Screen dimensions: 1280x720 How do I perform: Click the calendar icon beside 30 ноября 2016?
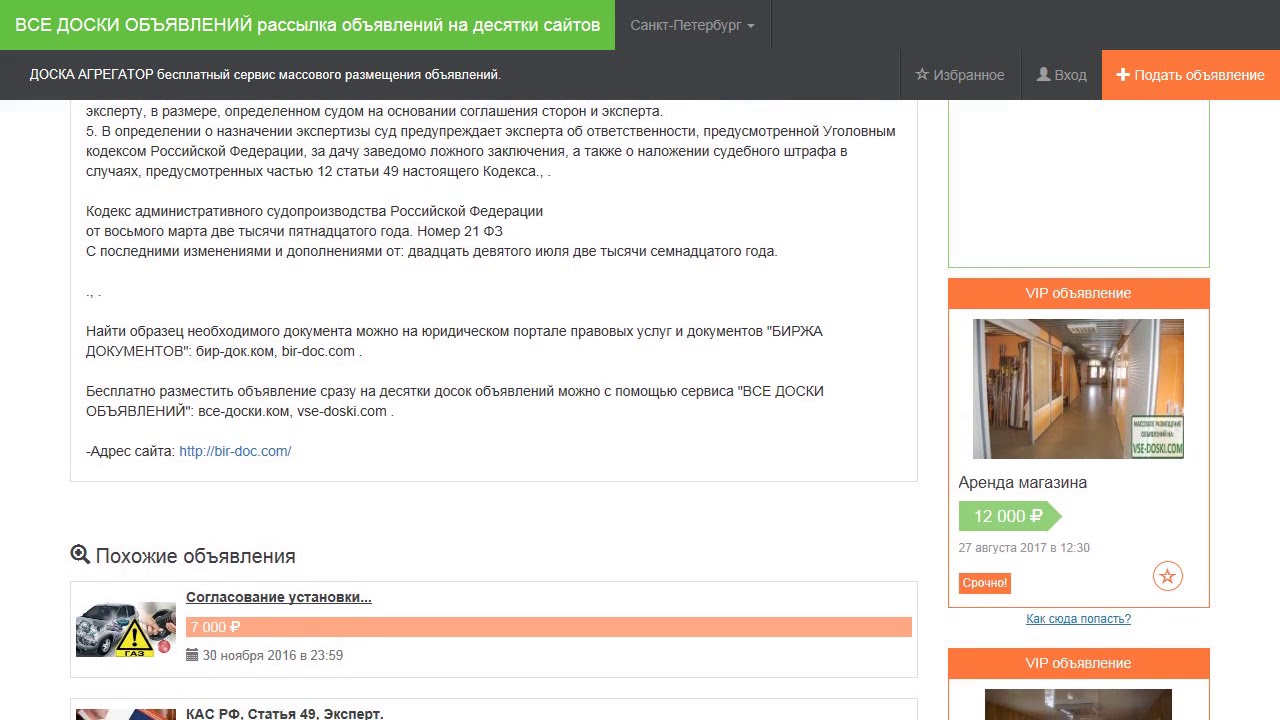point(192,655)
